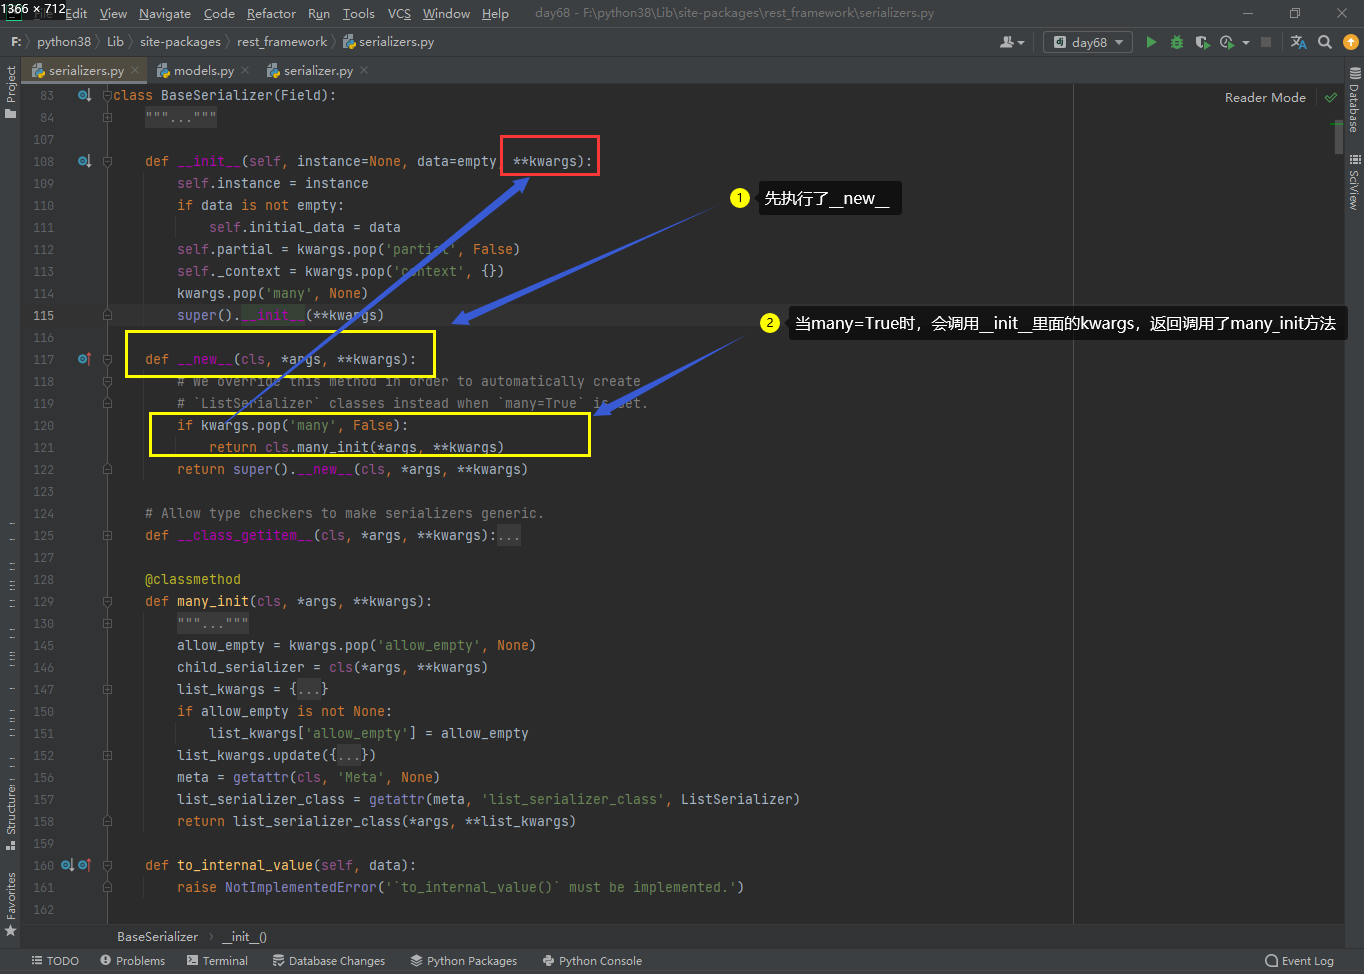Click ListSerializer on line 157
The image size is (1364, 974).
736,799
